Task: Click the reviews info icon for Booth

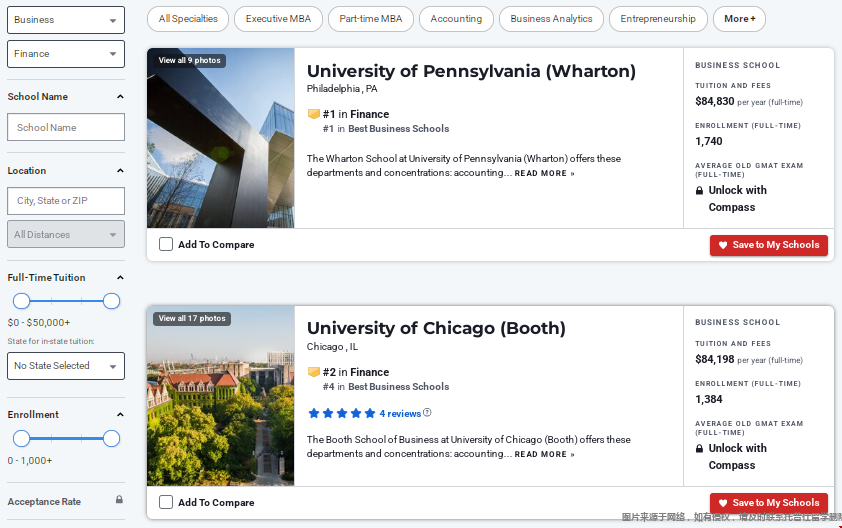Action: tap(427, 412)
